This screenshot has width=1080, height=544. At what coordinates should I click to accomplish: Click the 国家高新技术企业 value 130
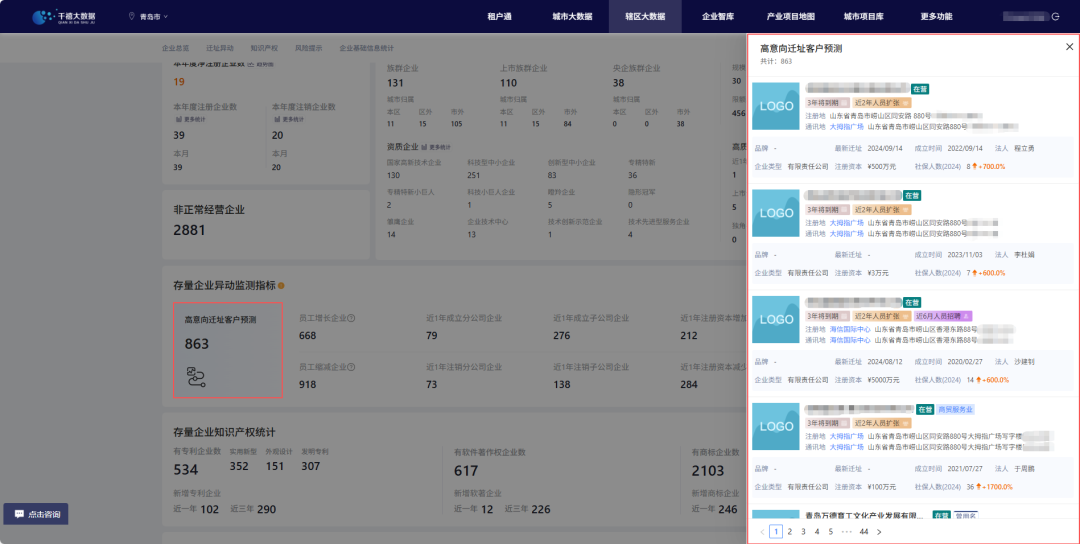[x=393, y=176]
